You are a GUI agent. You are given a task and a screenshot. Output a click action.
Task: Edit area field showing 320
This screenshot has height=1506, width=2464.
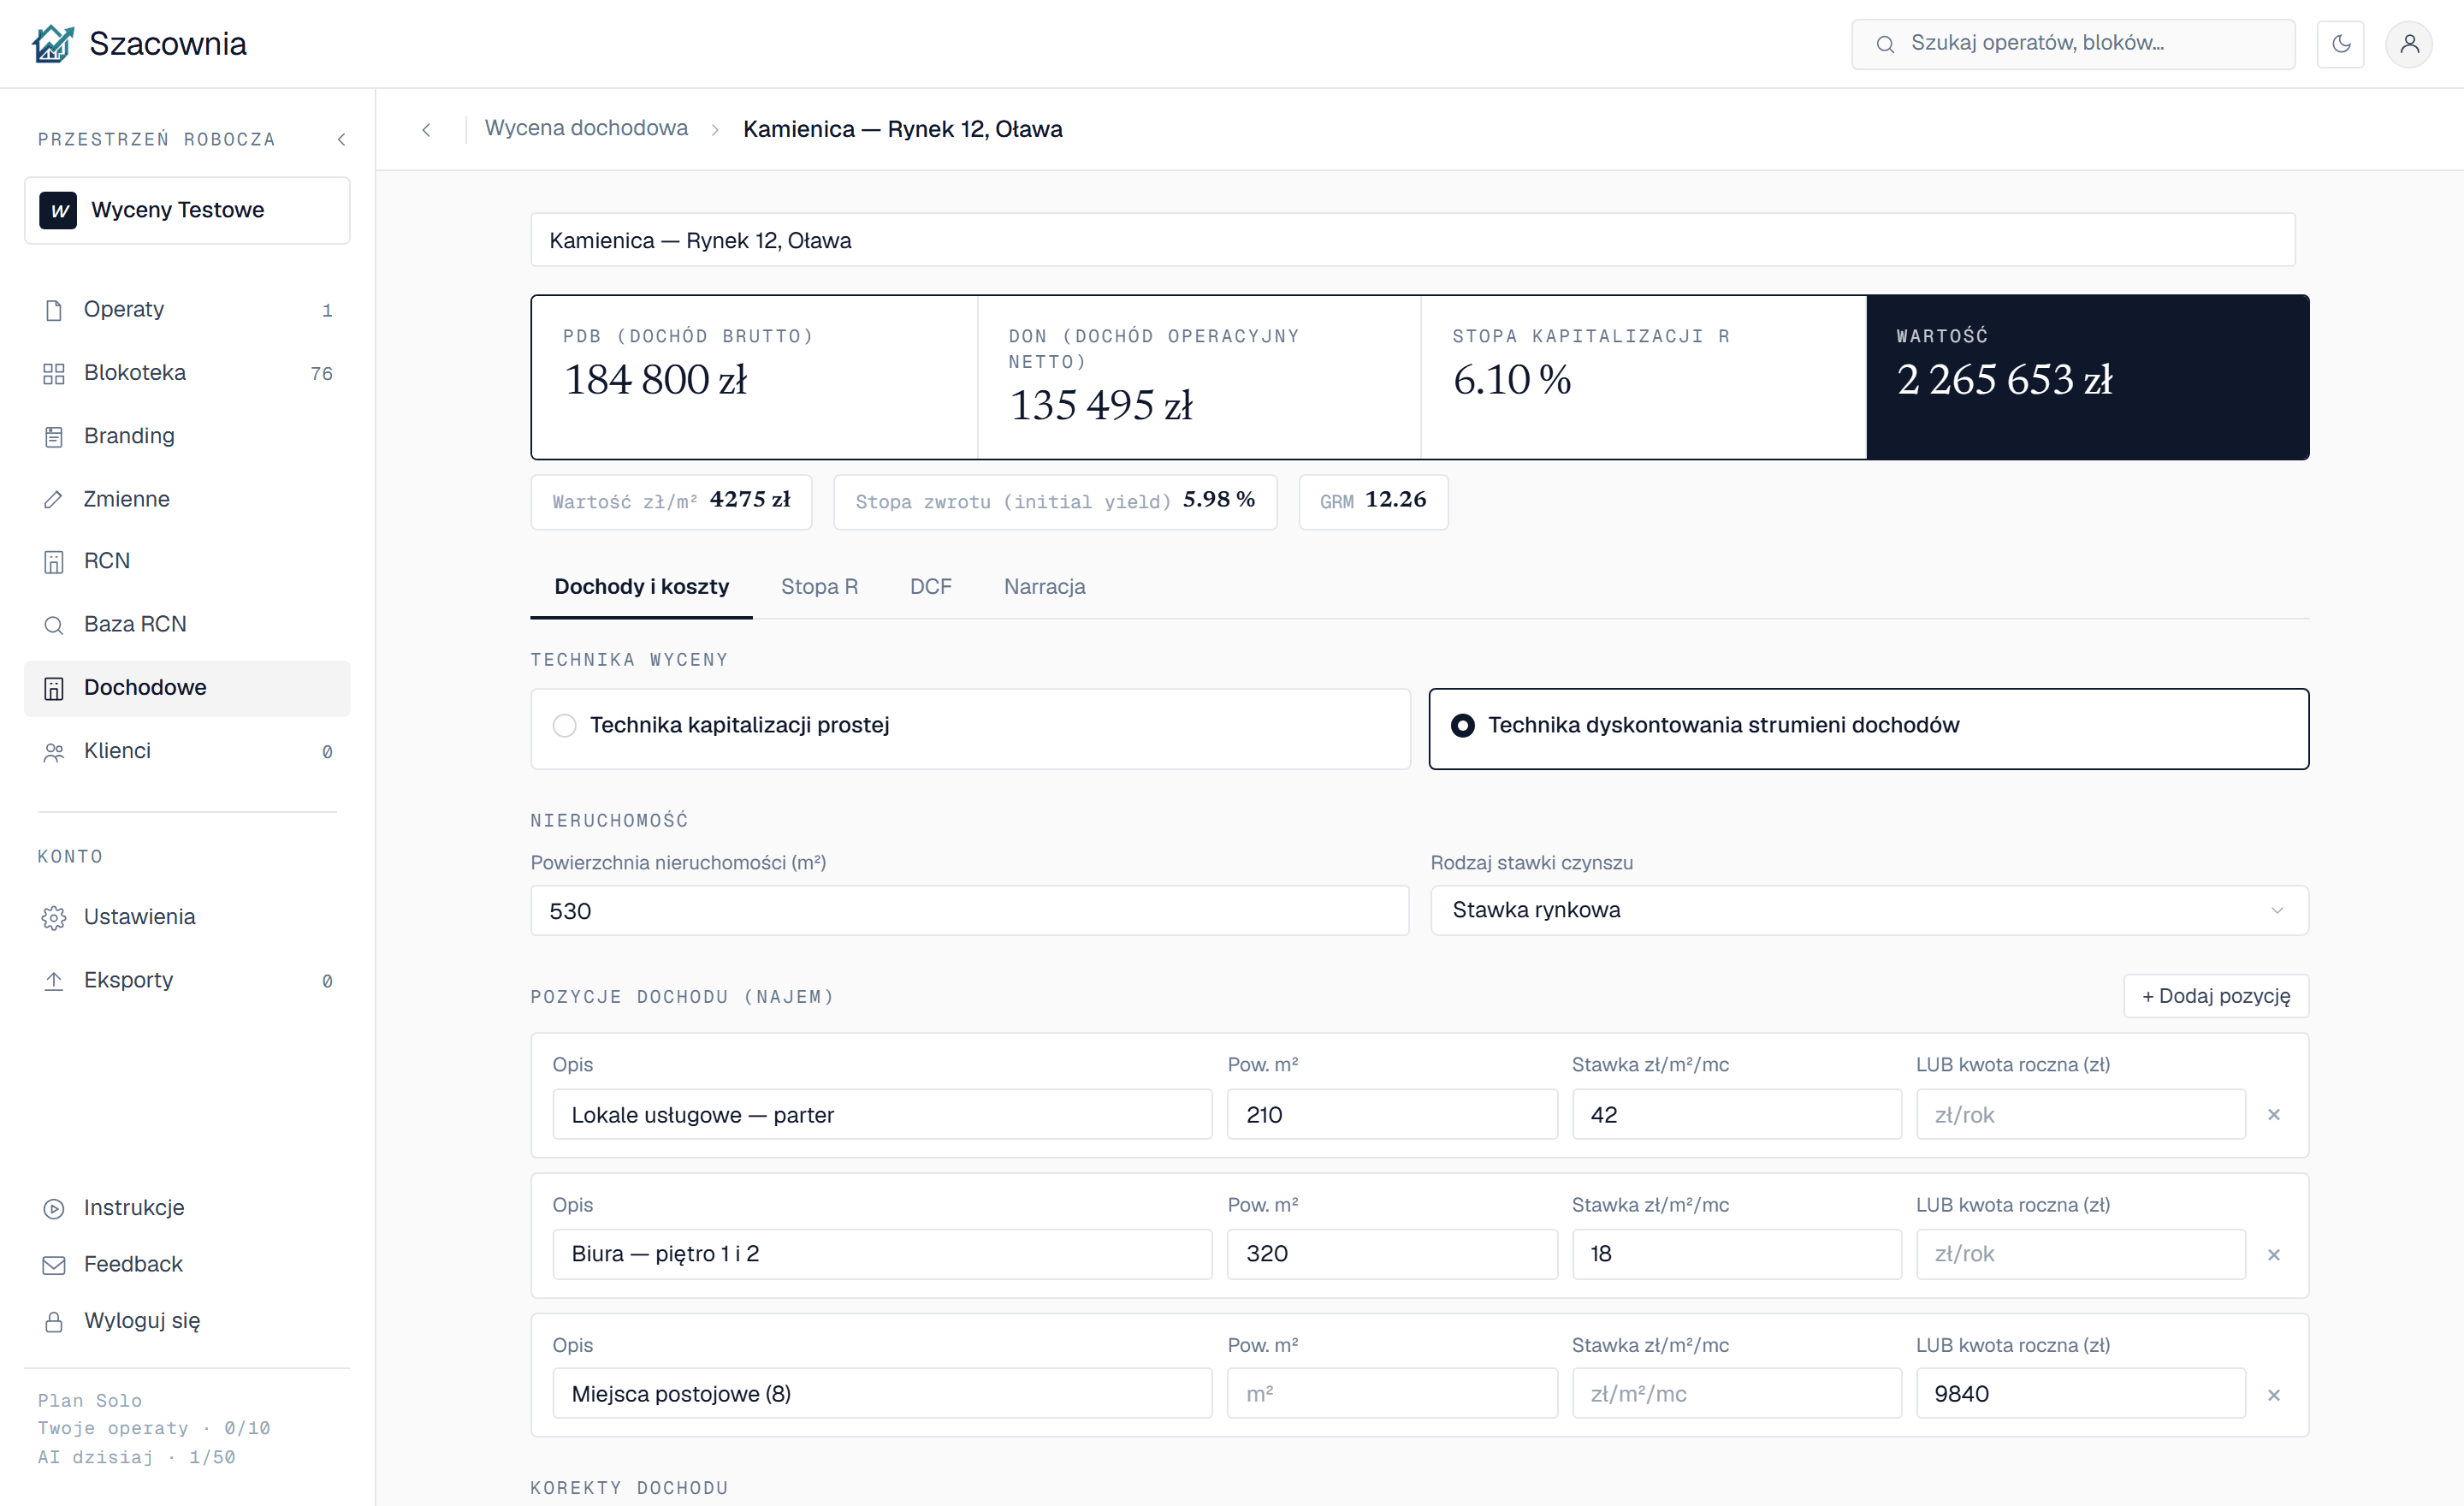tap(1392, 1254)
